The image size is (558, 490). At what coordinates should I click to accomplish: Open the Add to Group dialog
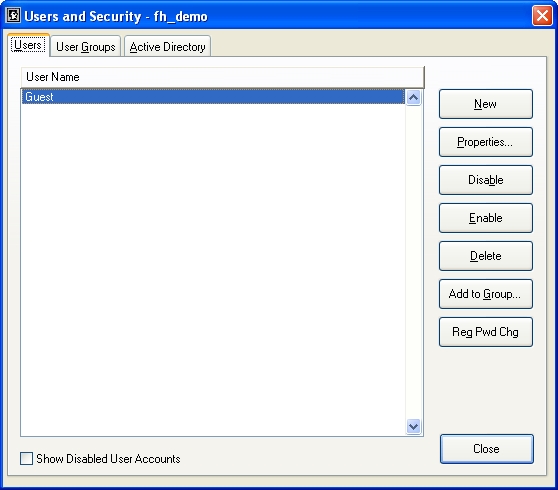point(486,294)
